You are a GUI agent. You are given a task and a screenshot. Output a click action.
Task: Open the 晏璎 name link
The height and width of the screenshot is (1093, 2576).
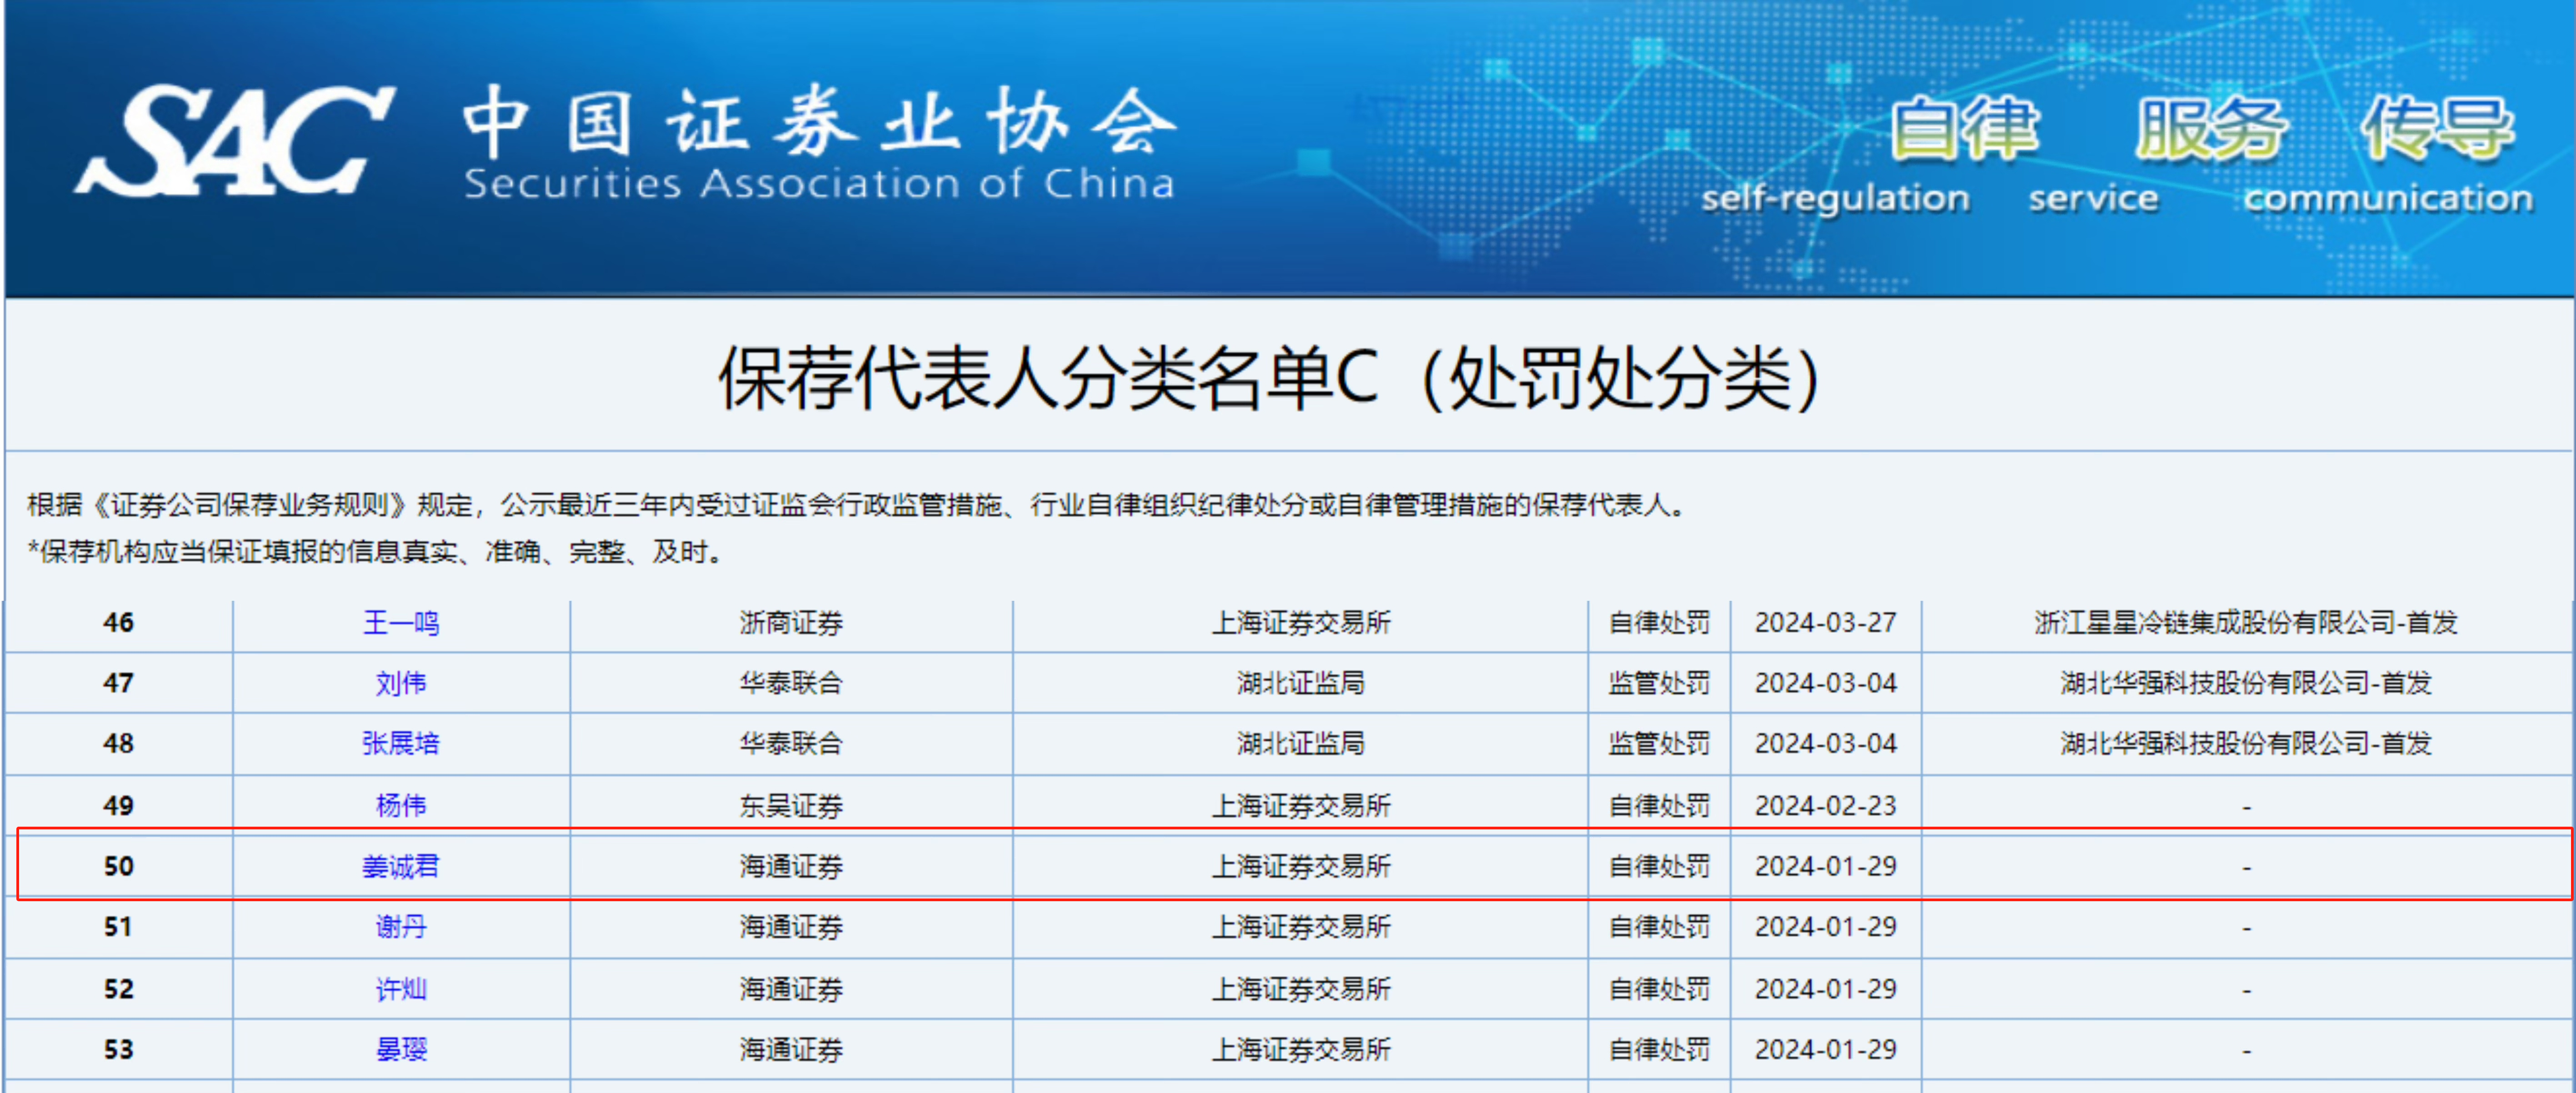pos(401,1049)
